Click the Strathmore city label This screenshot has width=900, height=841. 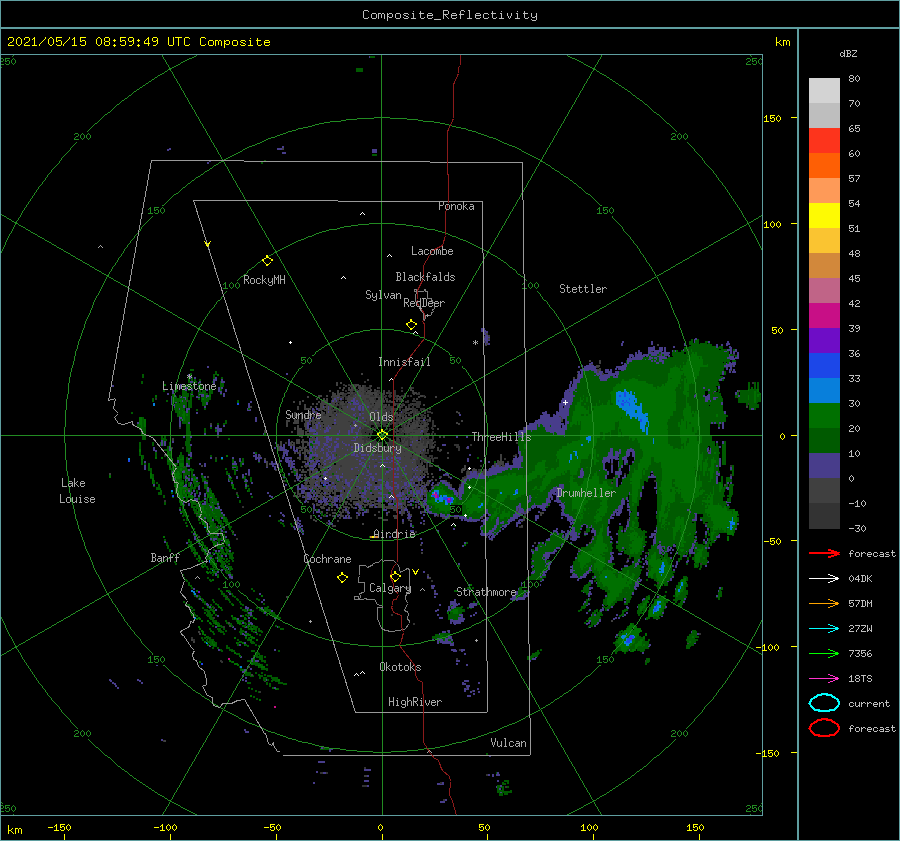point(487,592)
